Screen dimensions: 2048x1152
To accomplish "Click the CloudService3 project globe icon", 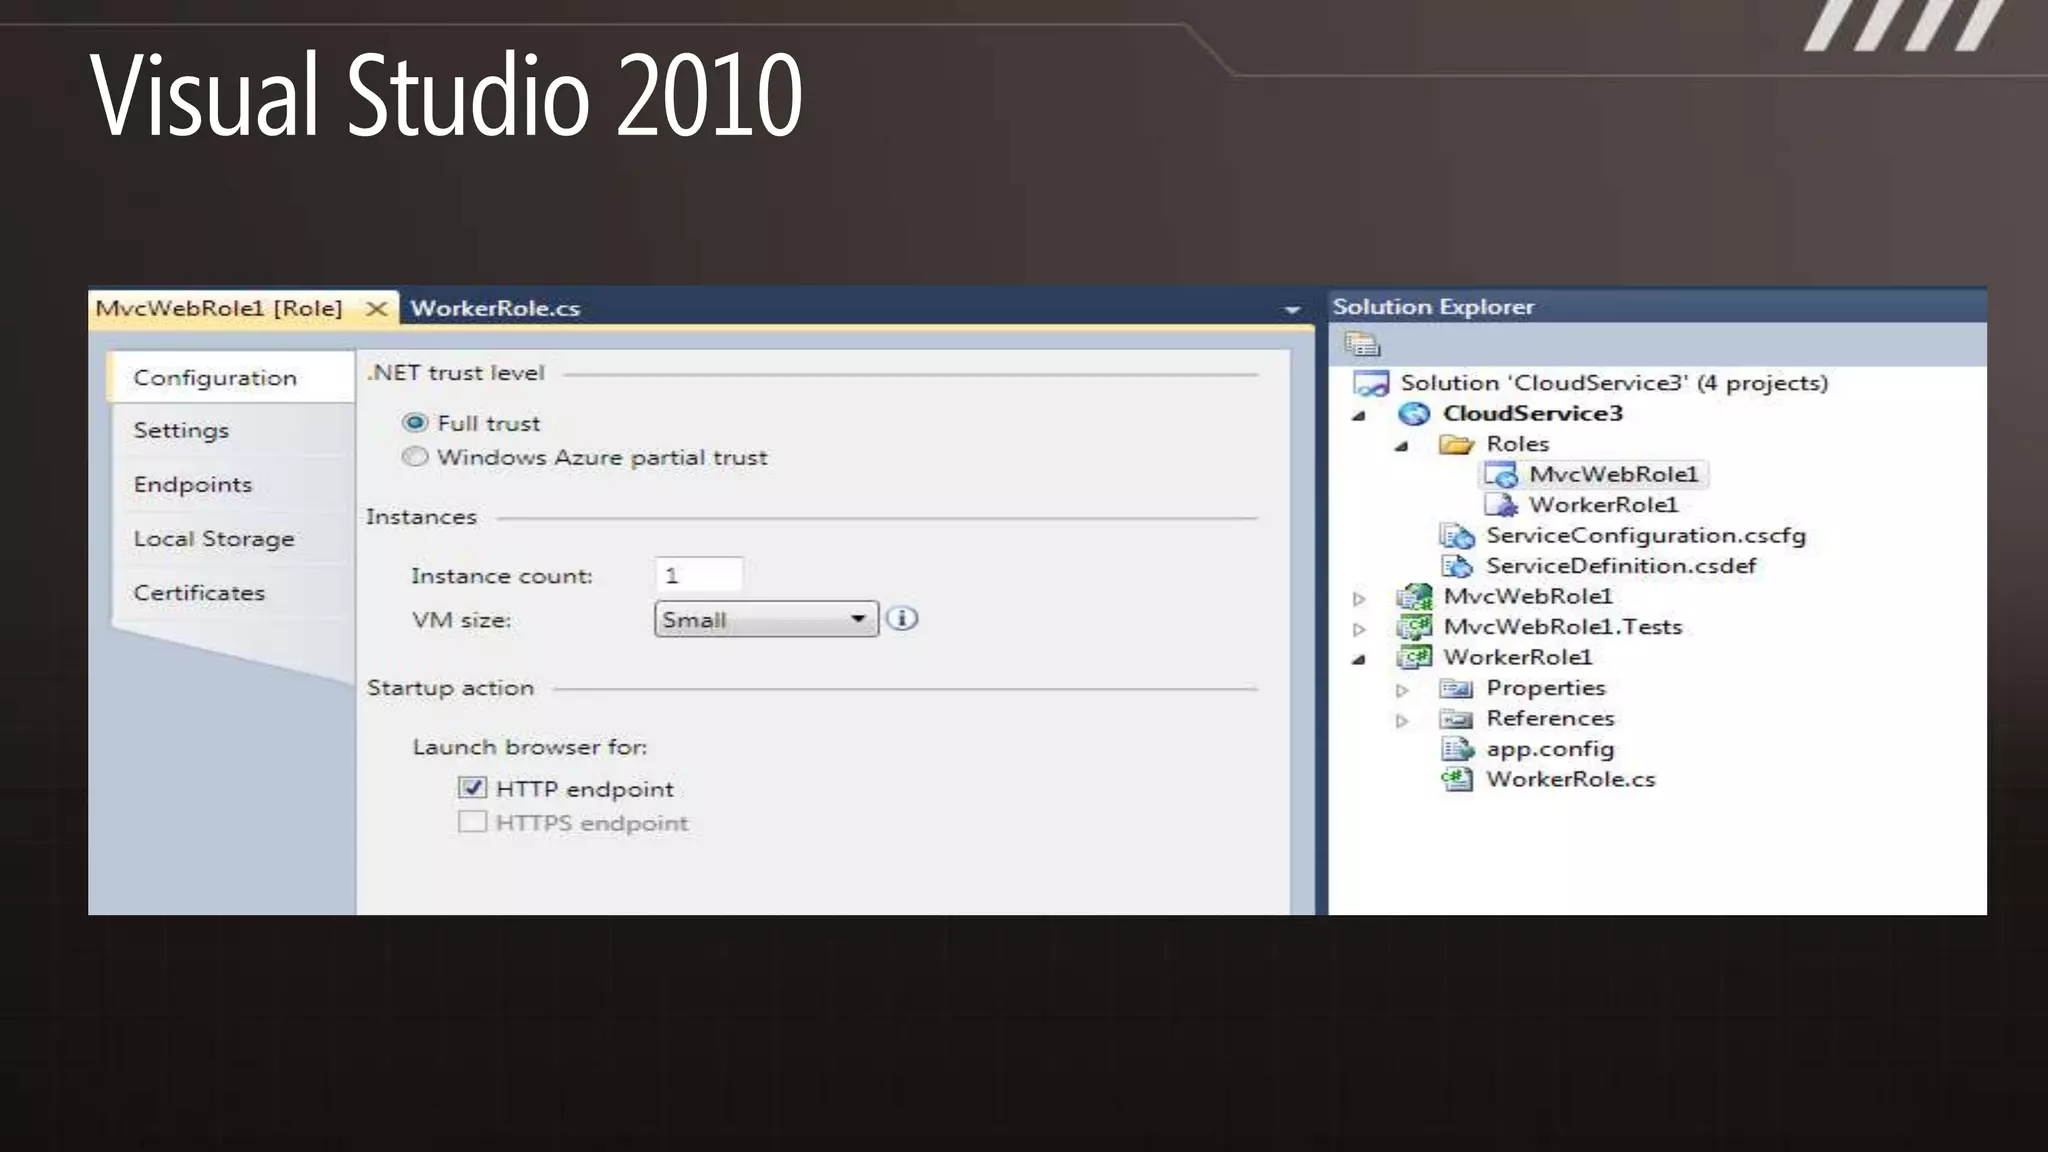I will [x=1414, y=413].
